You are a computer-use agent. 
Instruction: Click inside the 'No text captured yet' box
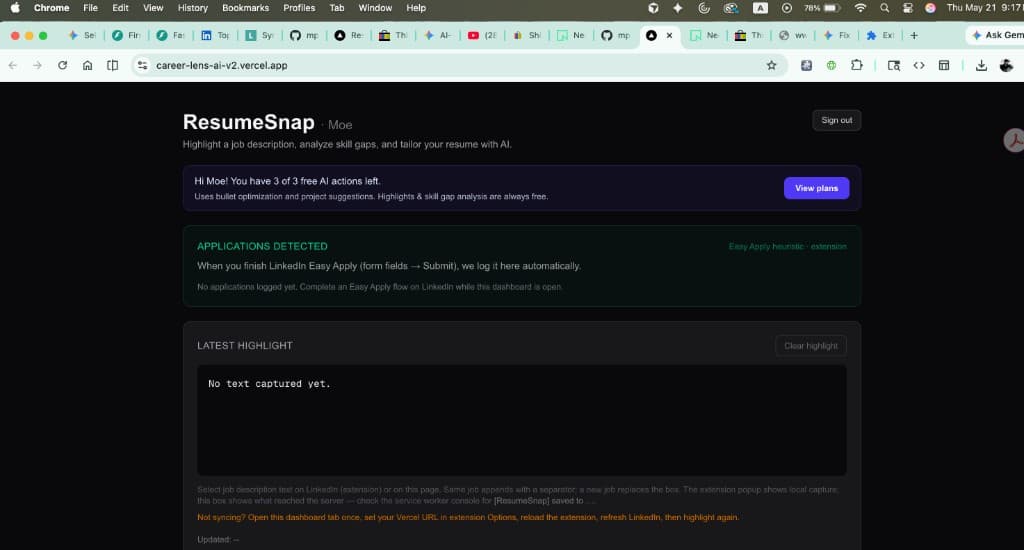521,420
